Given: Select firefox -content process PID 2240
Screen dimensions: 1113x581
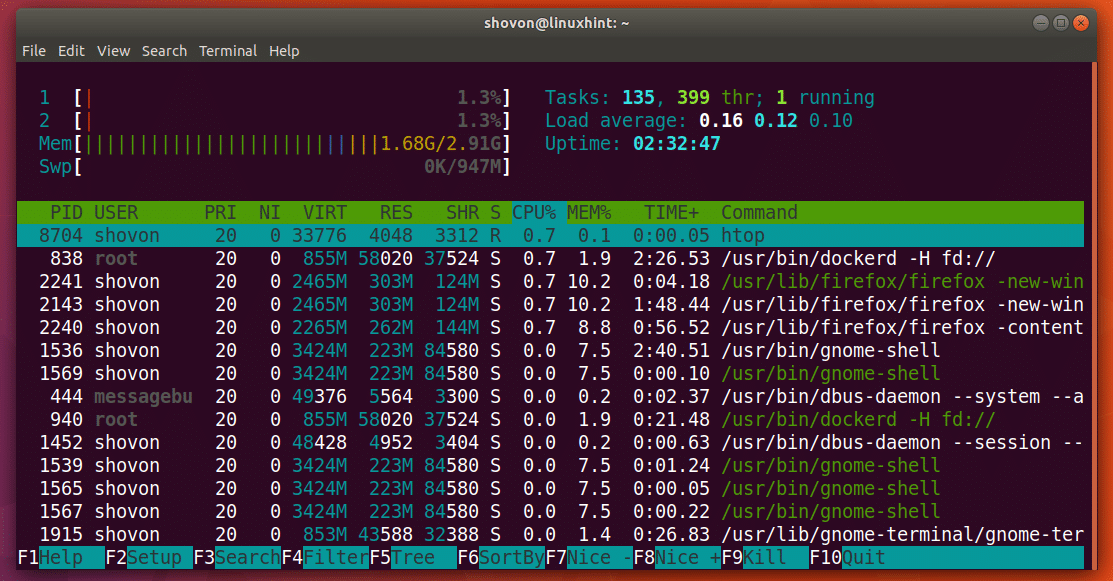Looking at the screenshot, I should (x=550, y=328).
